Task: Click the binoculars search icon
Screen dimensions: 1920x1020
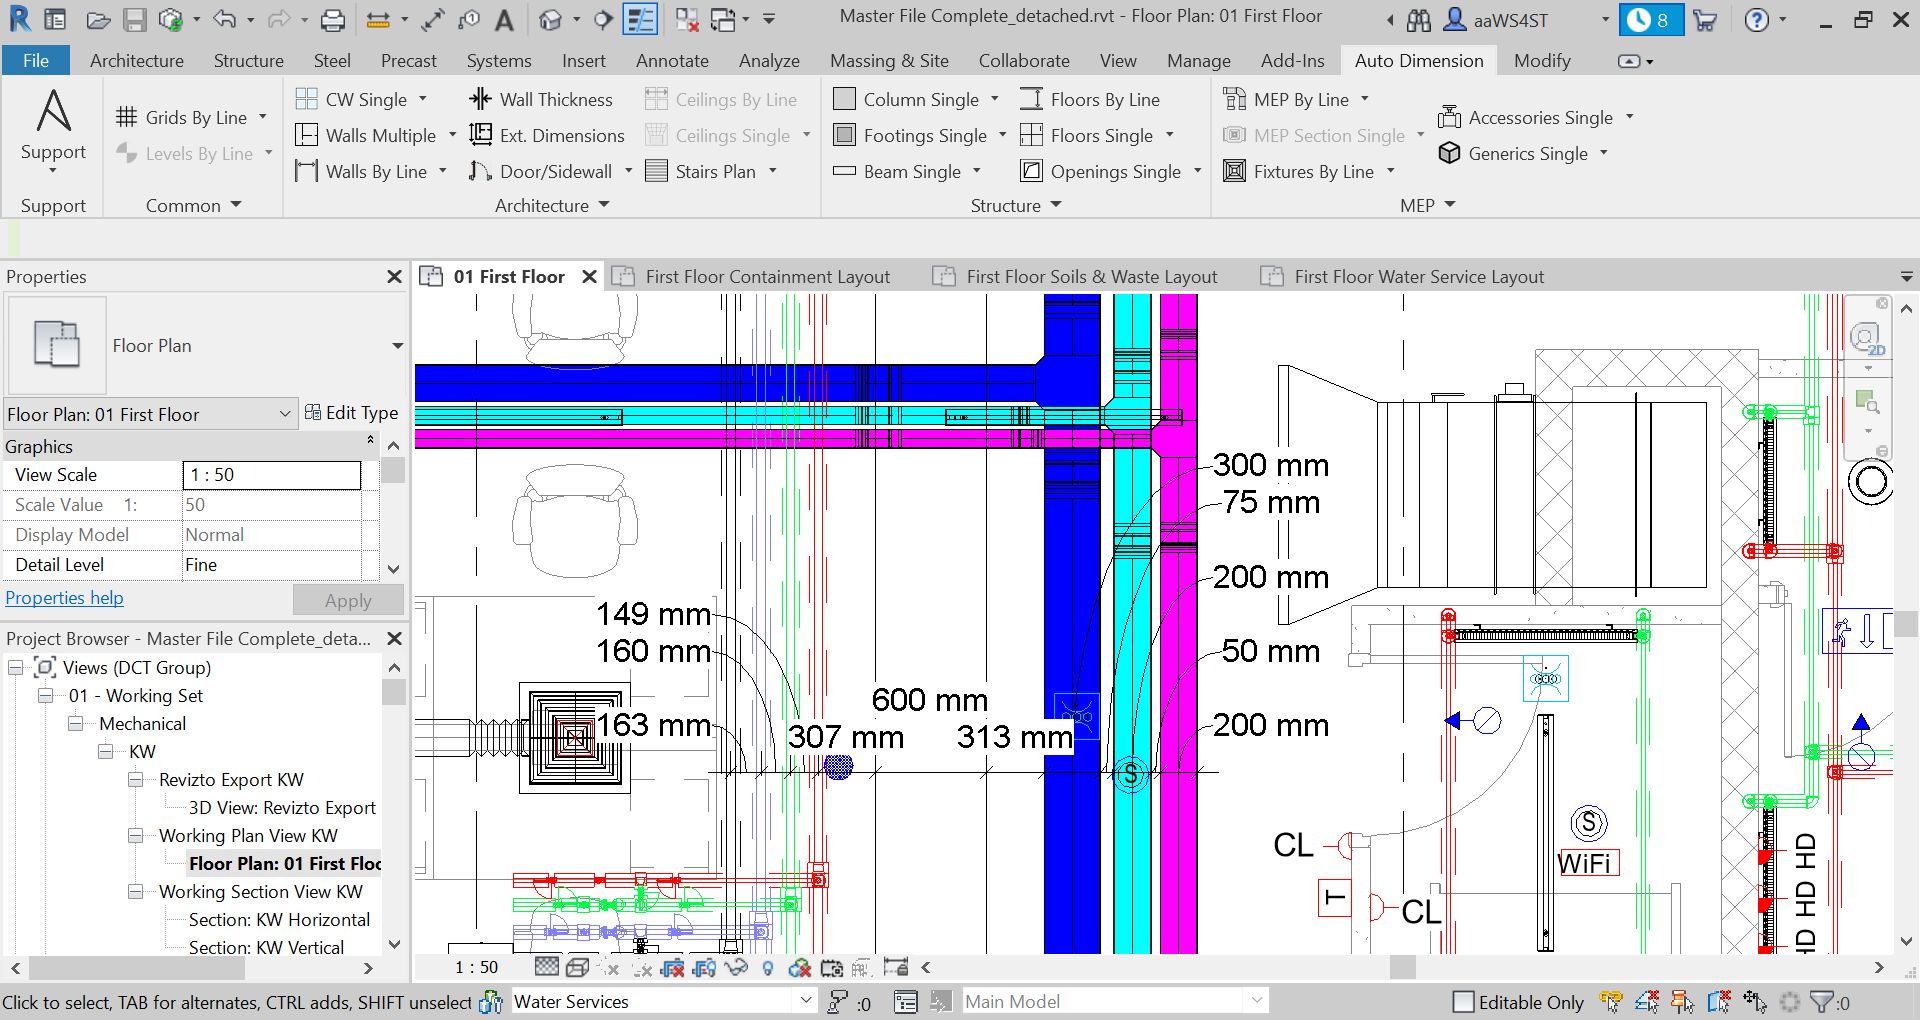Action: [1418, 19]
